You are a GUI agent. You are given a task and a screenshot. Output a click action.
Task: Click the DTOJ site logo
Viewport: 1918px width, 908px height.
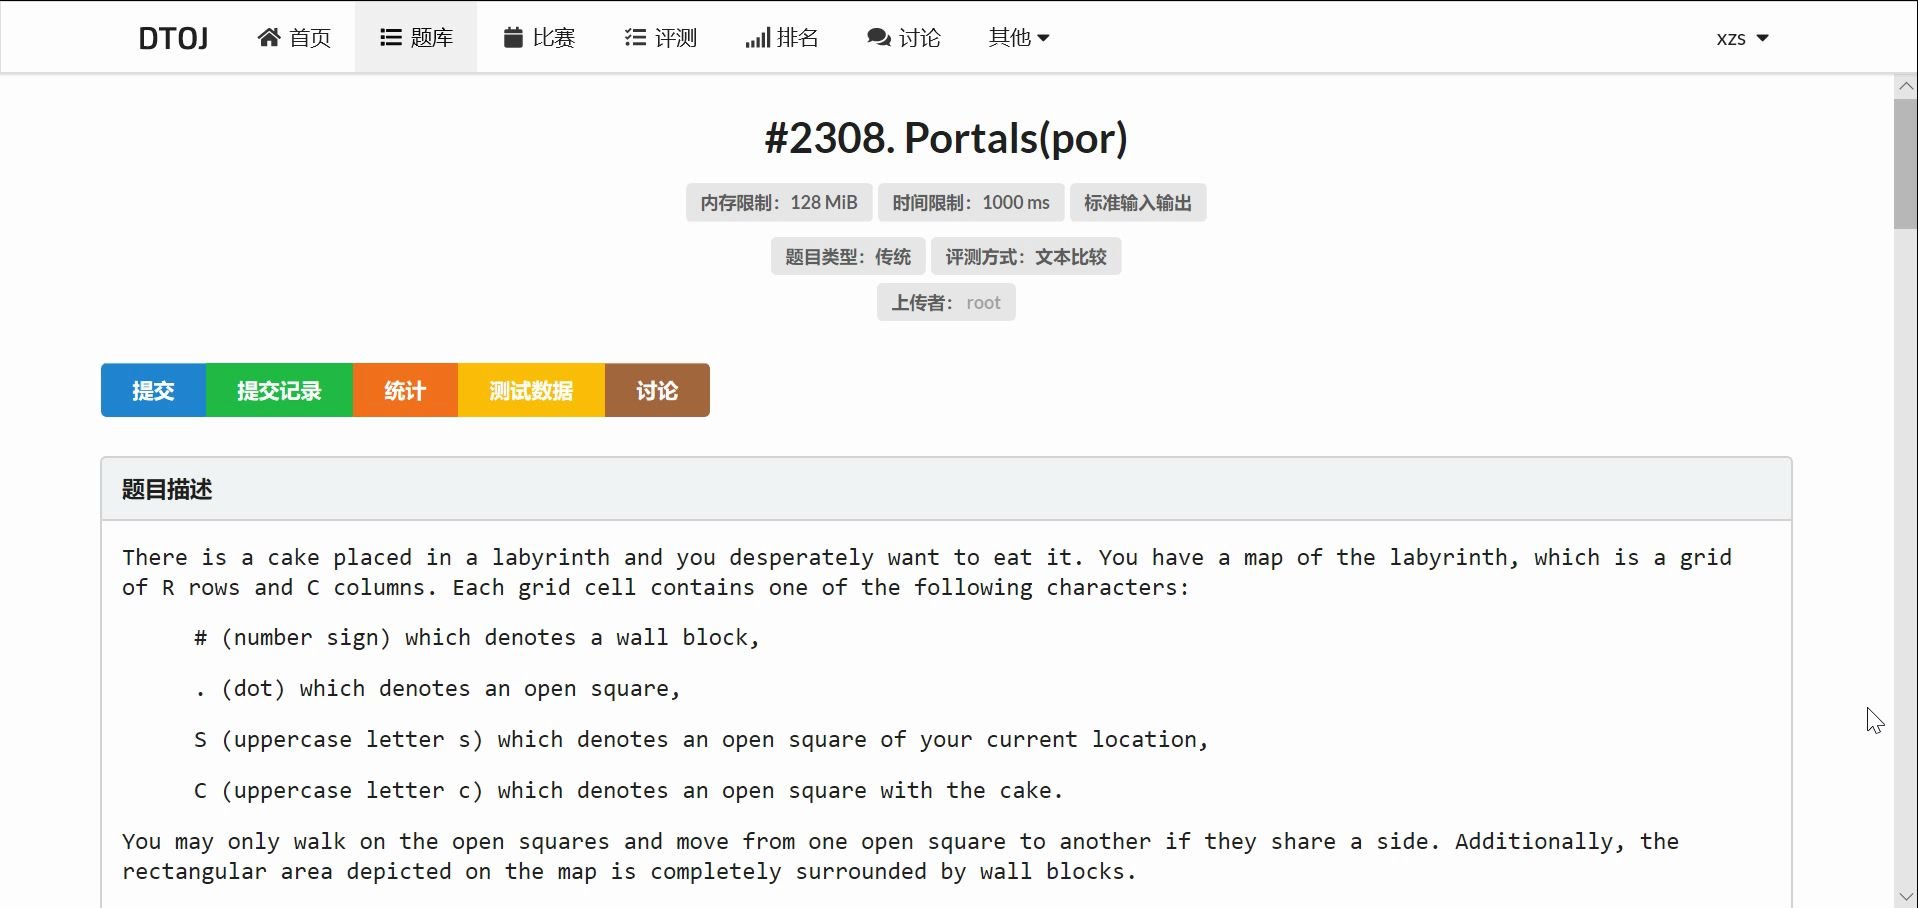click(x=173, y=38)
